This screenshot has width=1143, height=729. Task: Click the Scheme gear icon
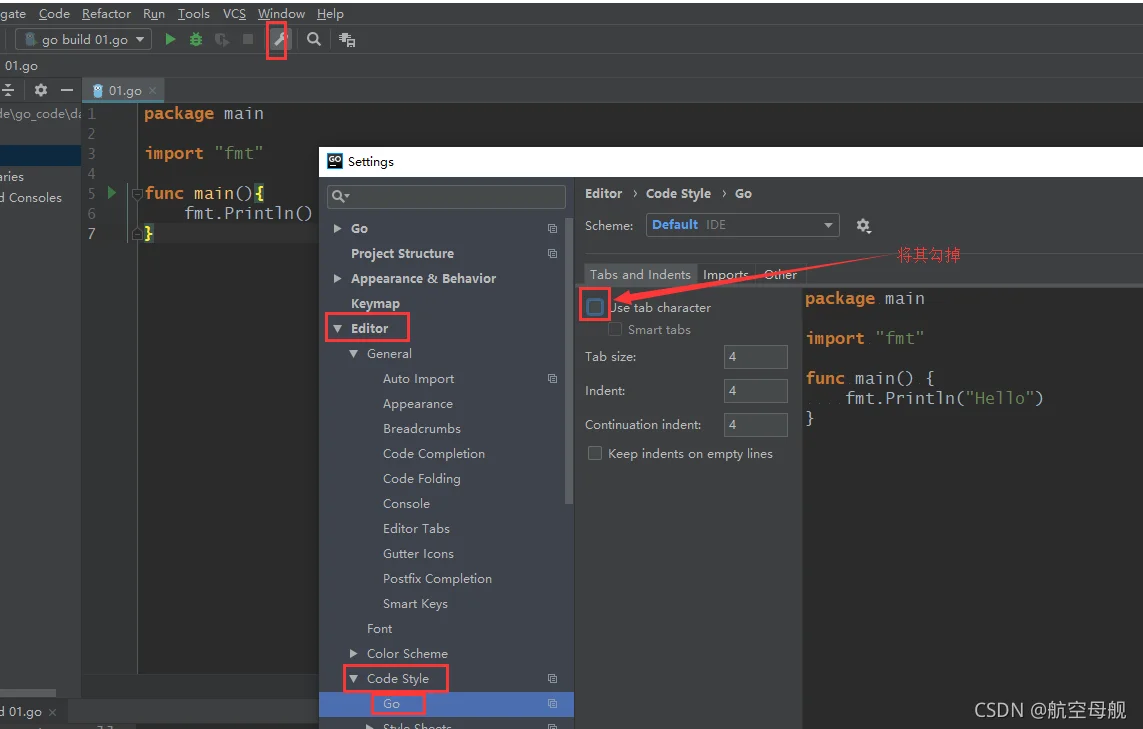coord(863,225)
